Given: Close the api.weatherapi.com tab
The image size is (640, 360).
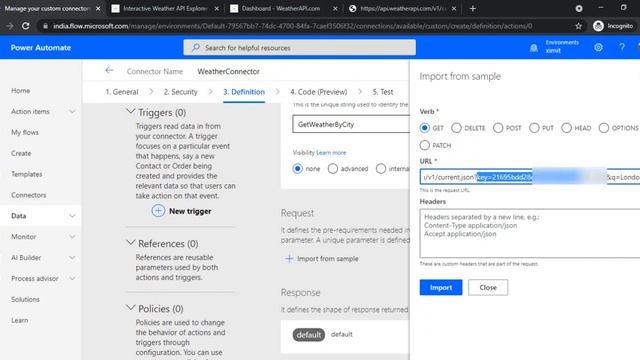Looking at the screenshot, I should (454, 9).
